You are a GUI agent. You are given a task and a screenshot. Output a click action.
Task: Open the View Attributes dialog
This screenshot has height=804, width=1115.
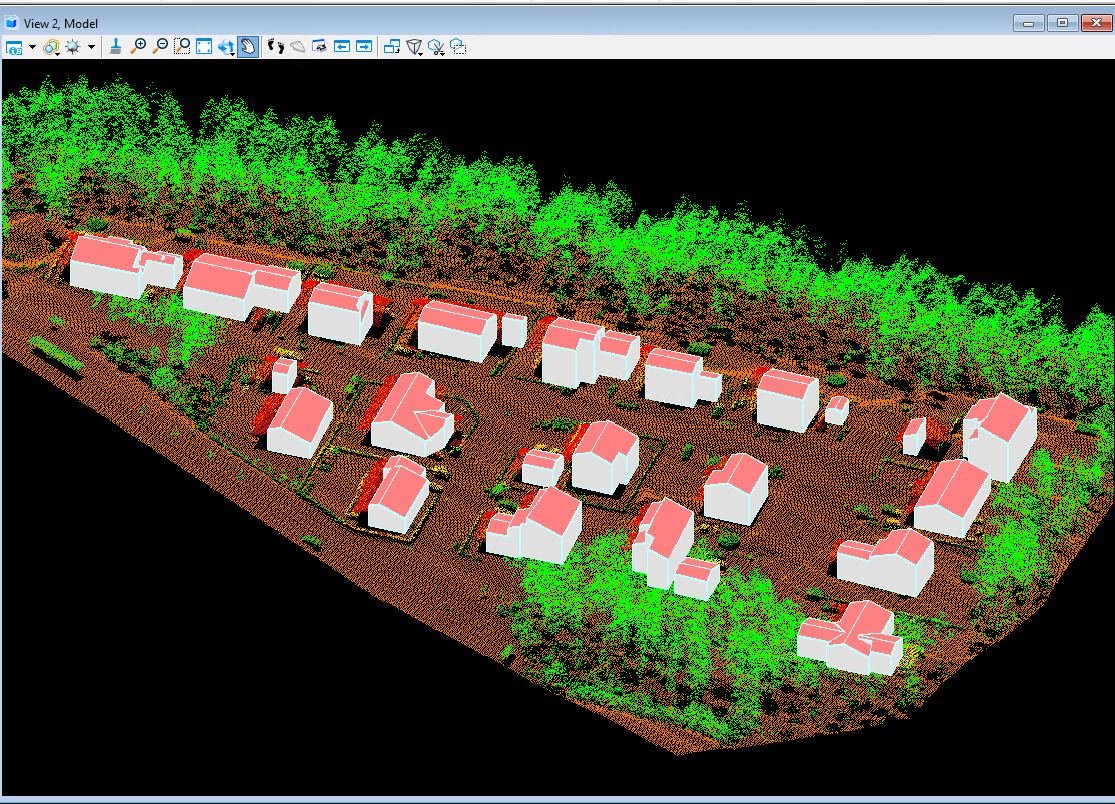click(14, 47)
